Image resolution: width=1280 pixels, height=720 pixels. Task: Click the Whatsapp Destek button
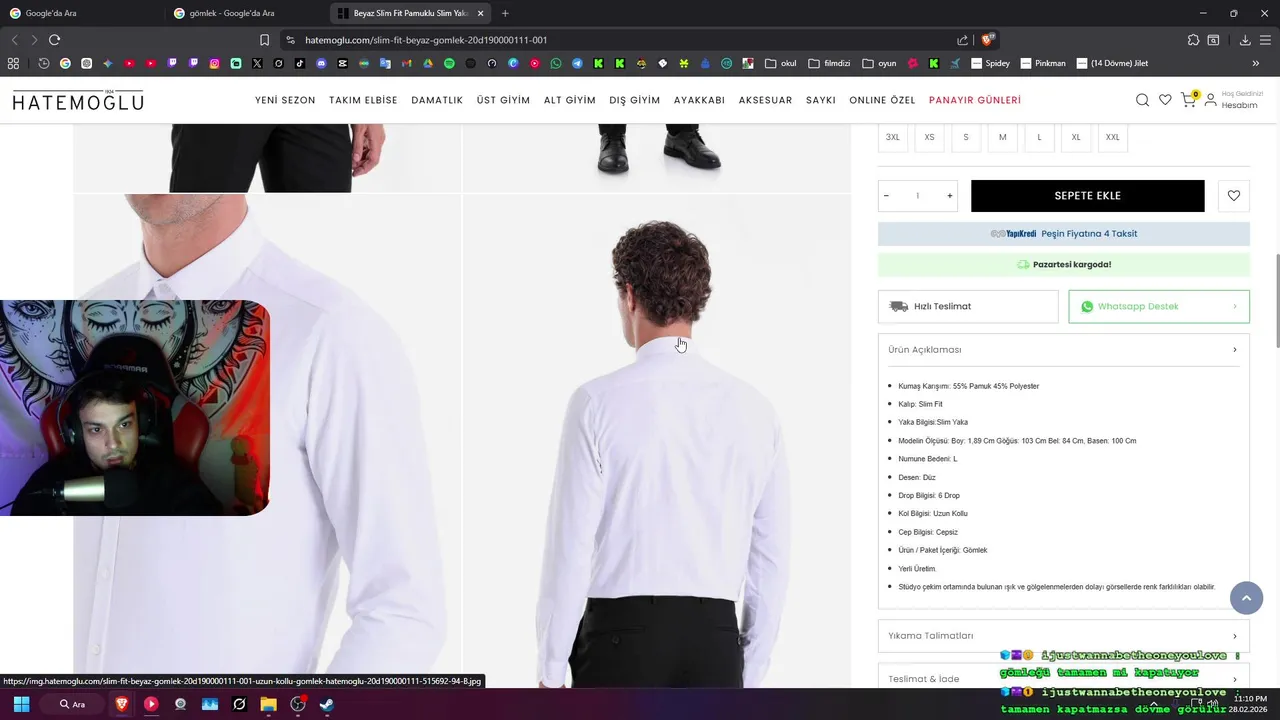pos(1159,307)
